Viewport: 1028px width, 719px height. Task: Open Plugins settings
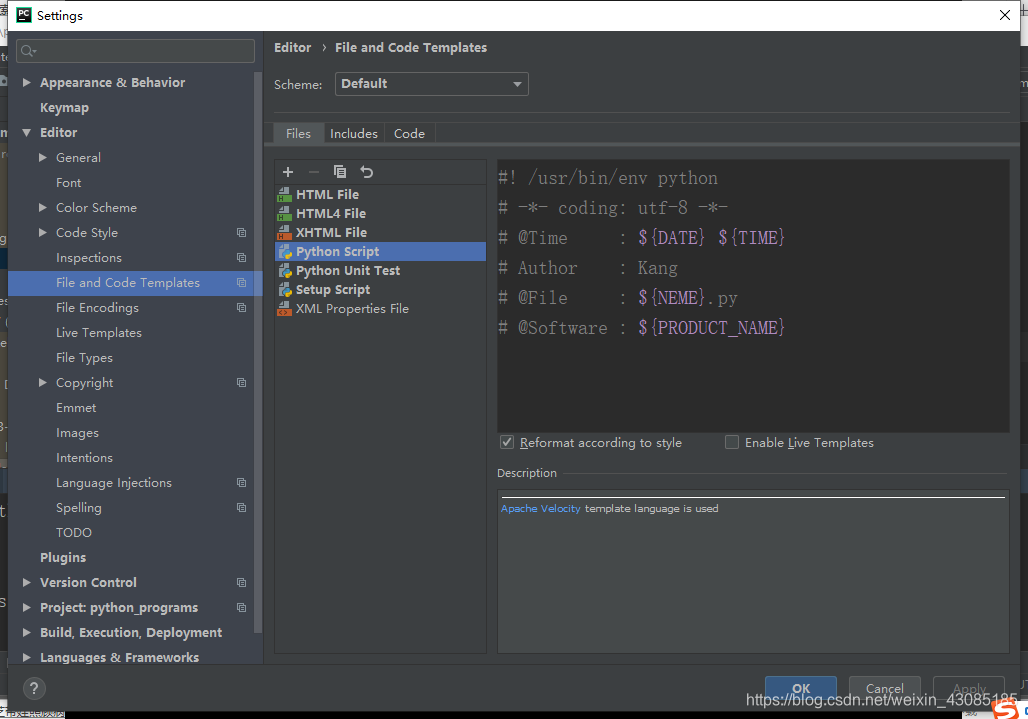pos(63,558)
